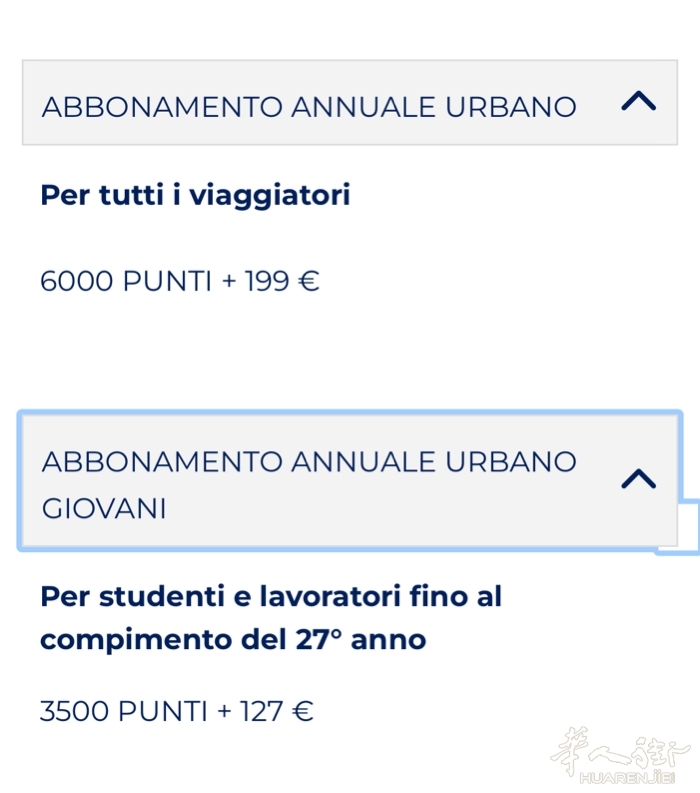The height and width of the screenshot is (793, 700).
Task: Click the Chinese calligraphy watermark logo
Action: (x=620, y=750)
